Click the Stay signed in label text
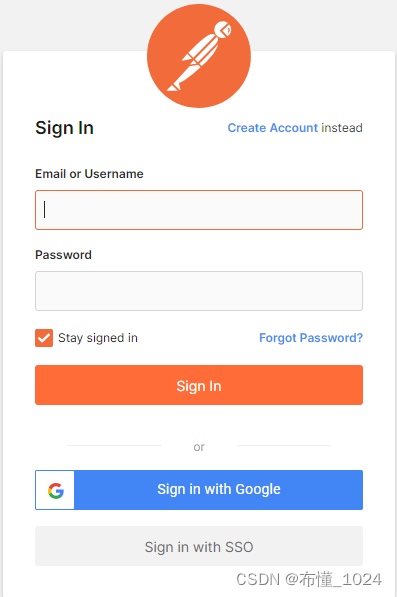This screenshot has width=397, height=597. pos(98,338)
